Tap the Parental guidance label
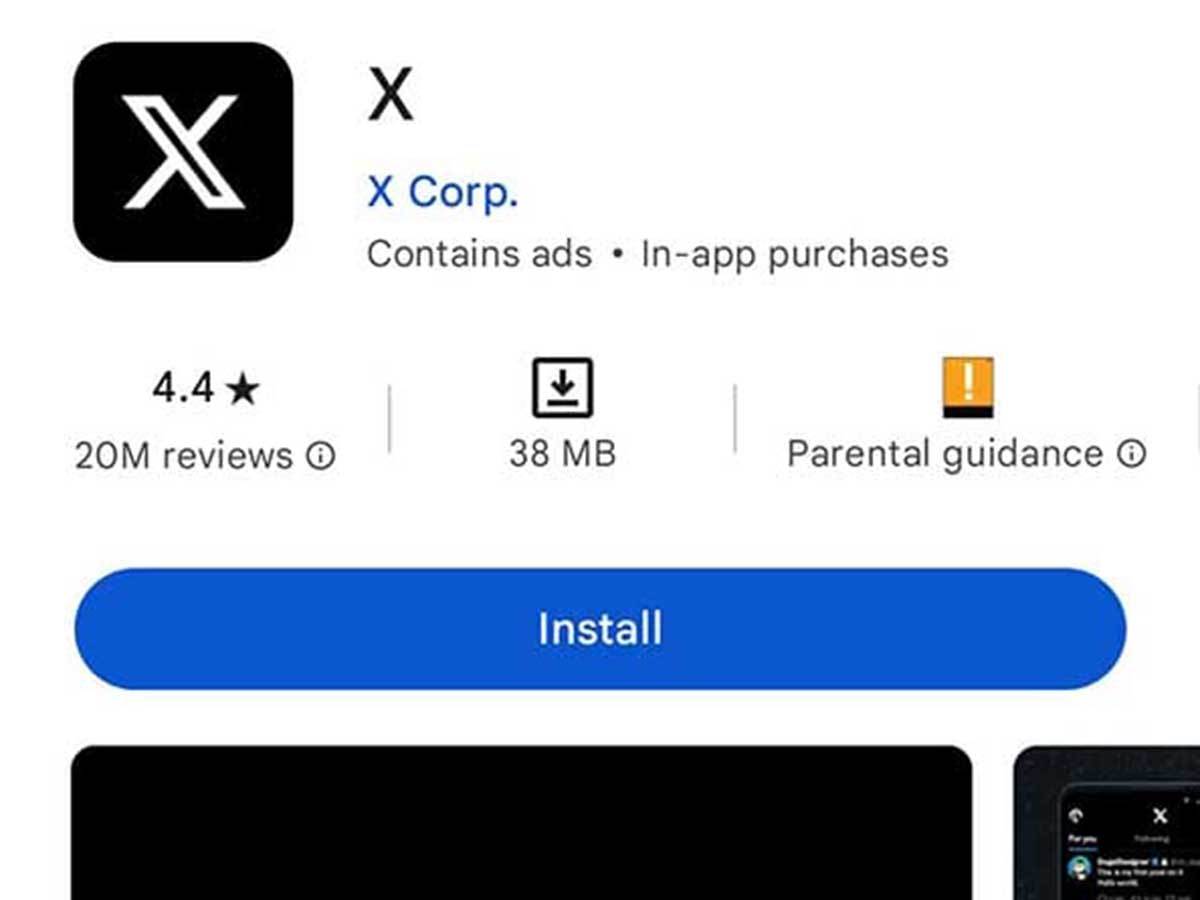 (x=945, y=455)
